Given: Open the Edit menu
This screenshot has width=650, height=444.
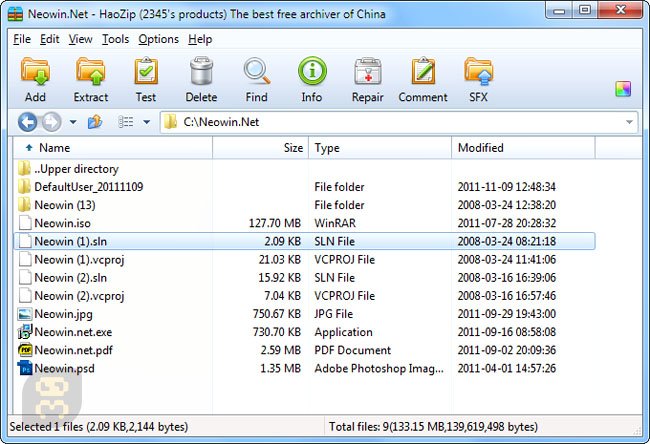Looking at the screenshot, I should point(50,39).
